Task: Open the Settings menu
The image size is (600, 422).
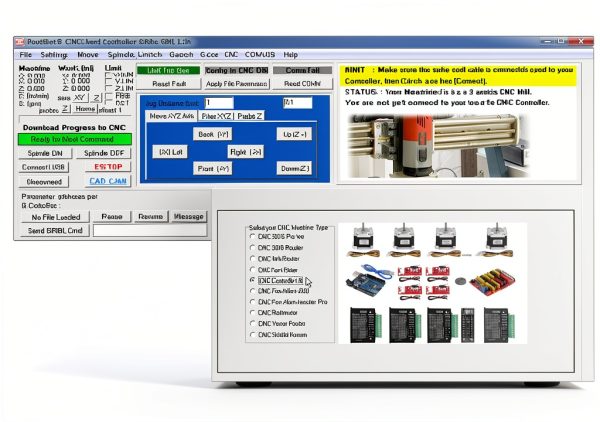Action: [x=54, y=55]
